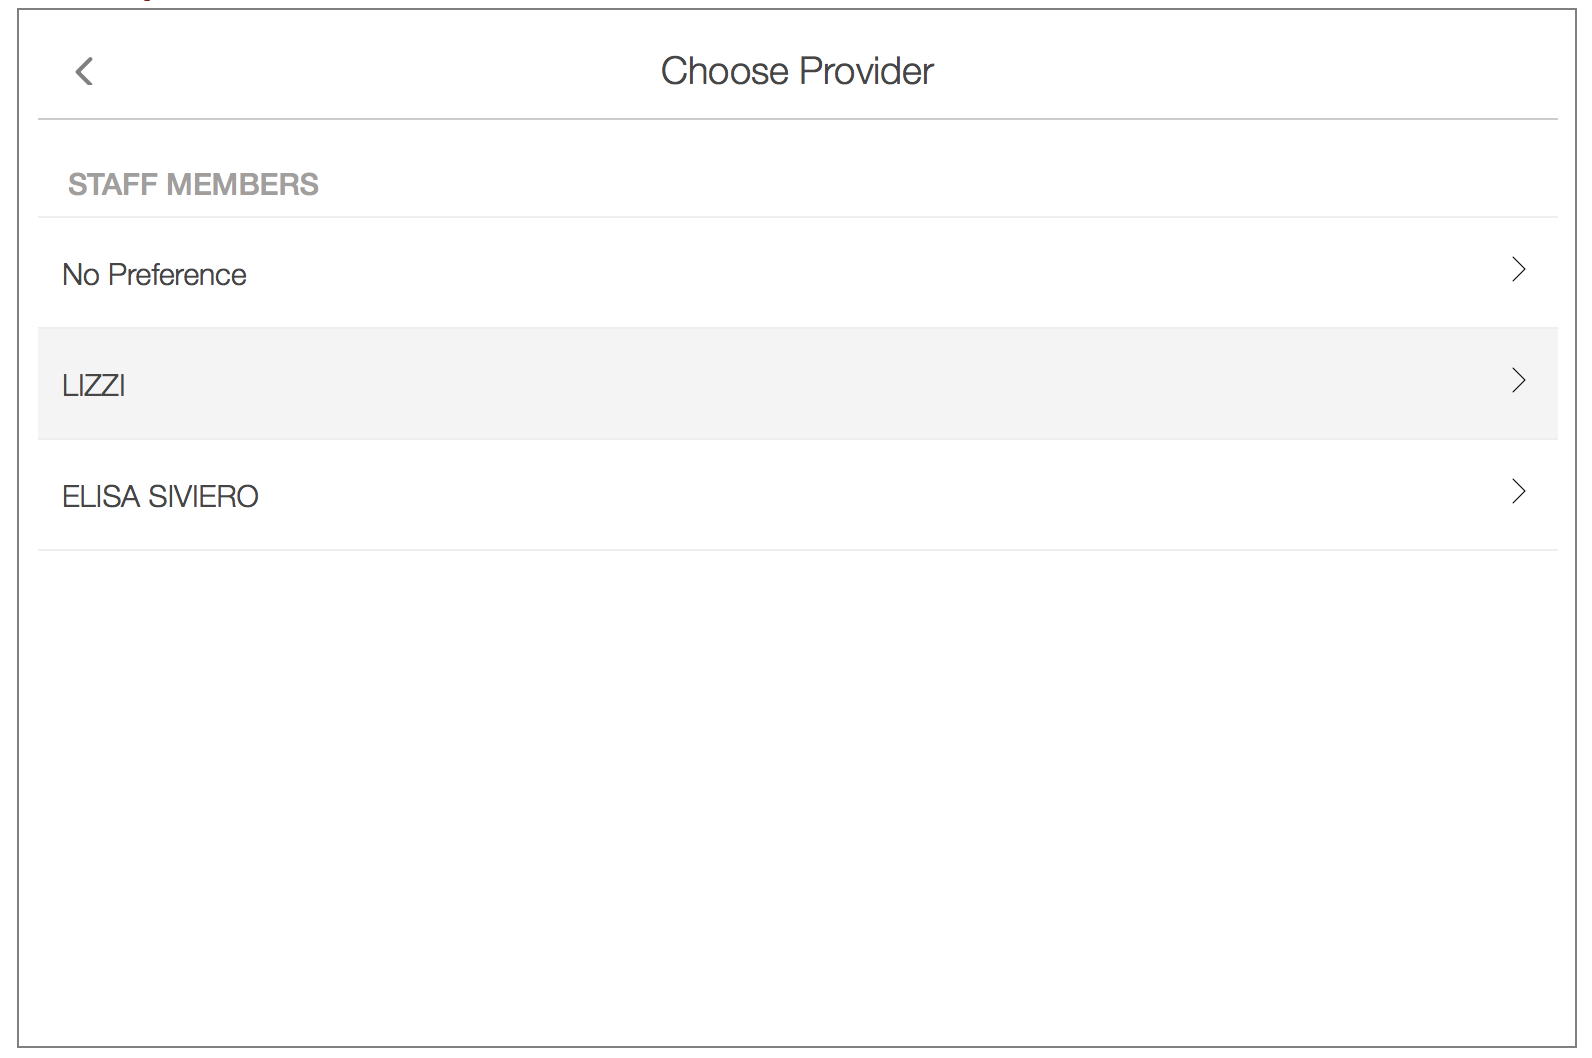This screenshot has width=1592, height=1058.
Task: Expand details via LIZZI's right arrow
Action: (x=1518, y=381)
